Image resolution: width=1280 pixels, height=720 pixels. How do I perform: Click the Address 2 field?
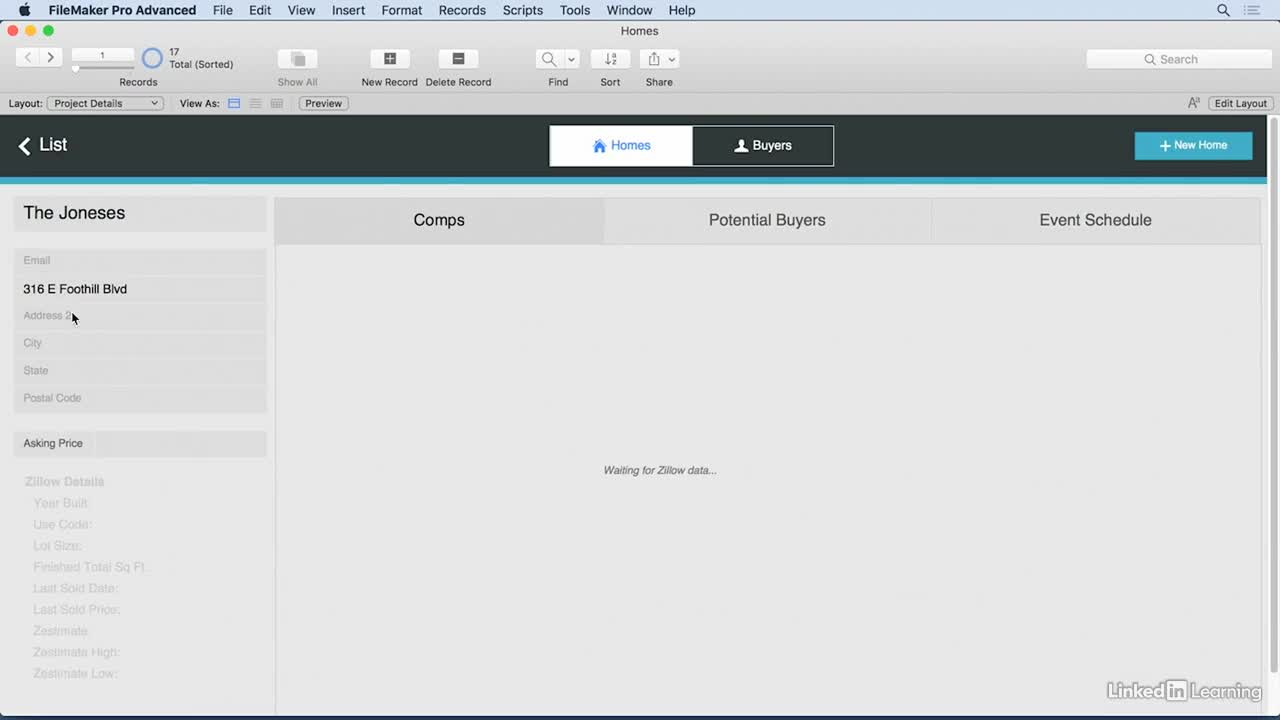click(140, 316)
